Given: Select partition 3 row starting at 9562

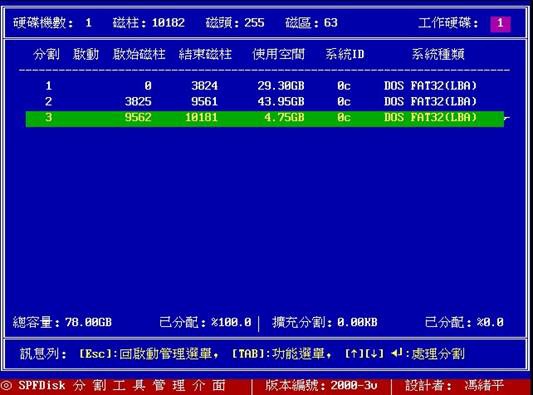Looking at the screenshot, I should [265, 119].
